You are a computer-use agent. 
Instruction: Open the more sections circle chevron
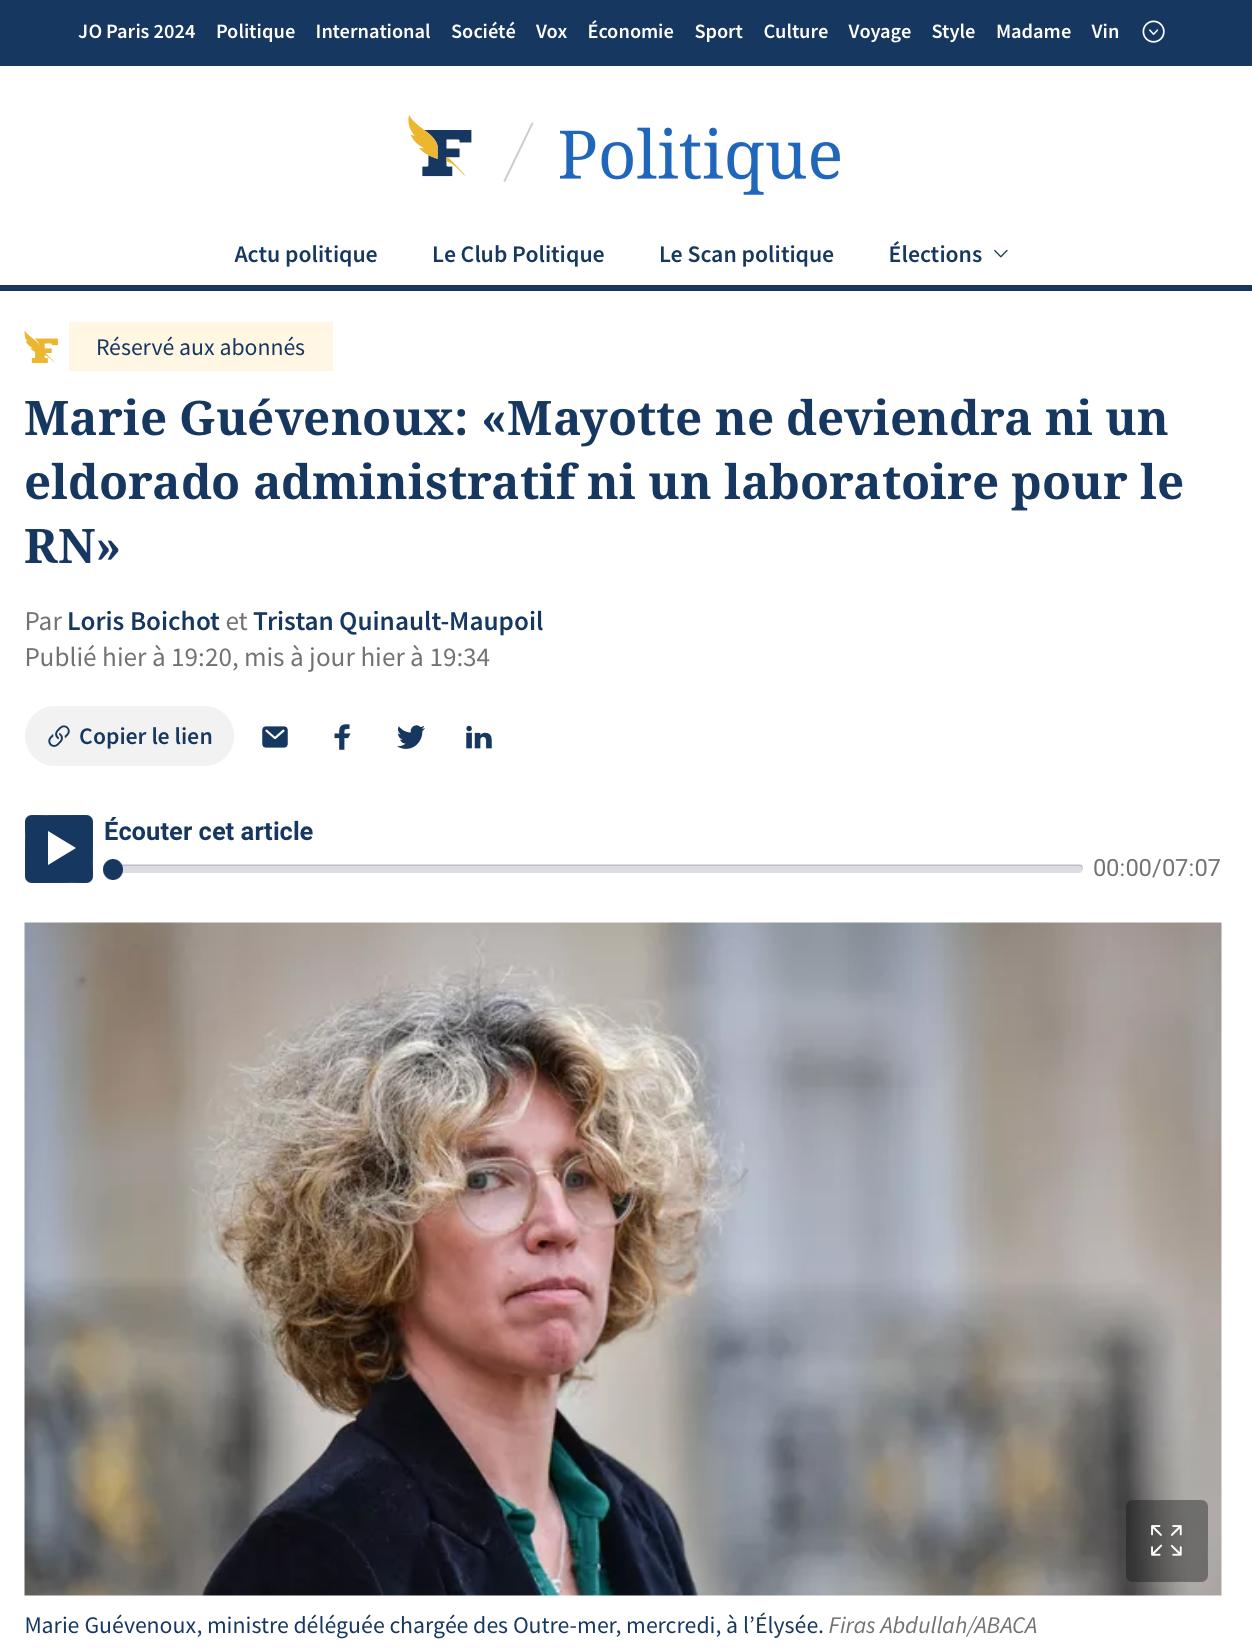[x=1153, y=32]
